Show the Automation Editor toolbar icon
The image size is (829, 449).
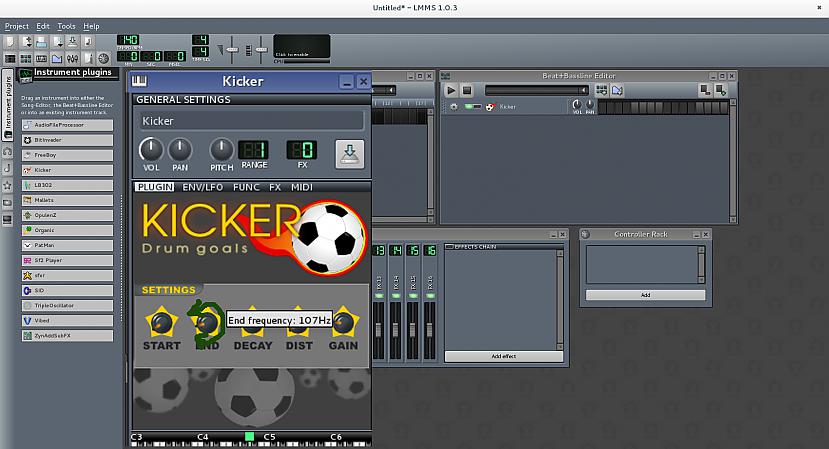57,58
